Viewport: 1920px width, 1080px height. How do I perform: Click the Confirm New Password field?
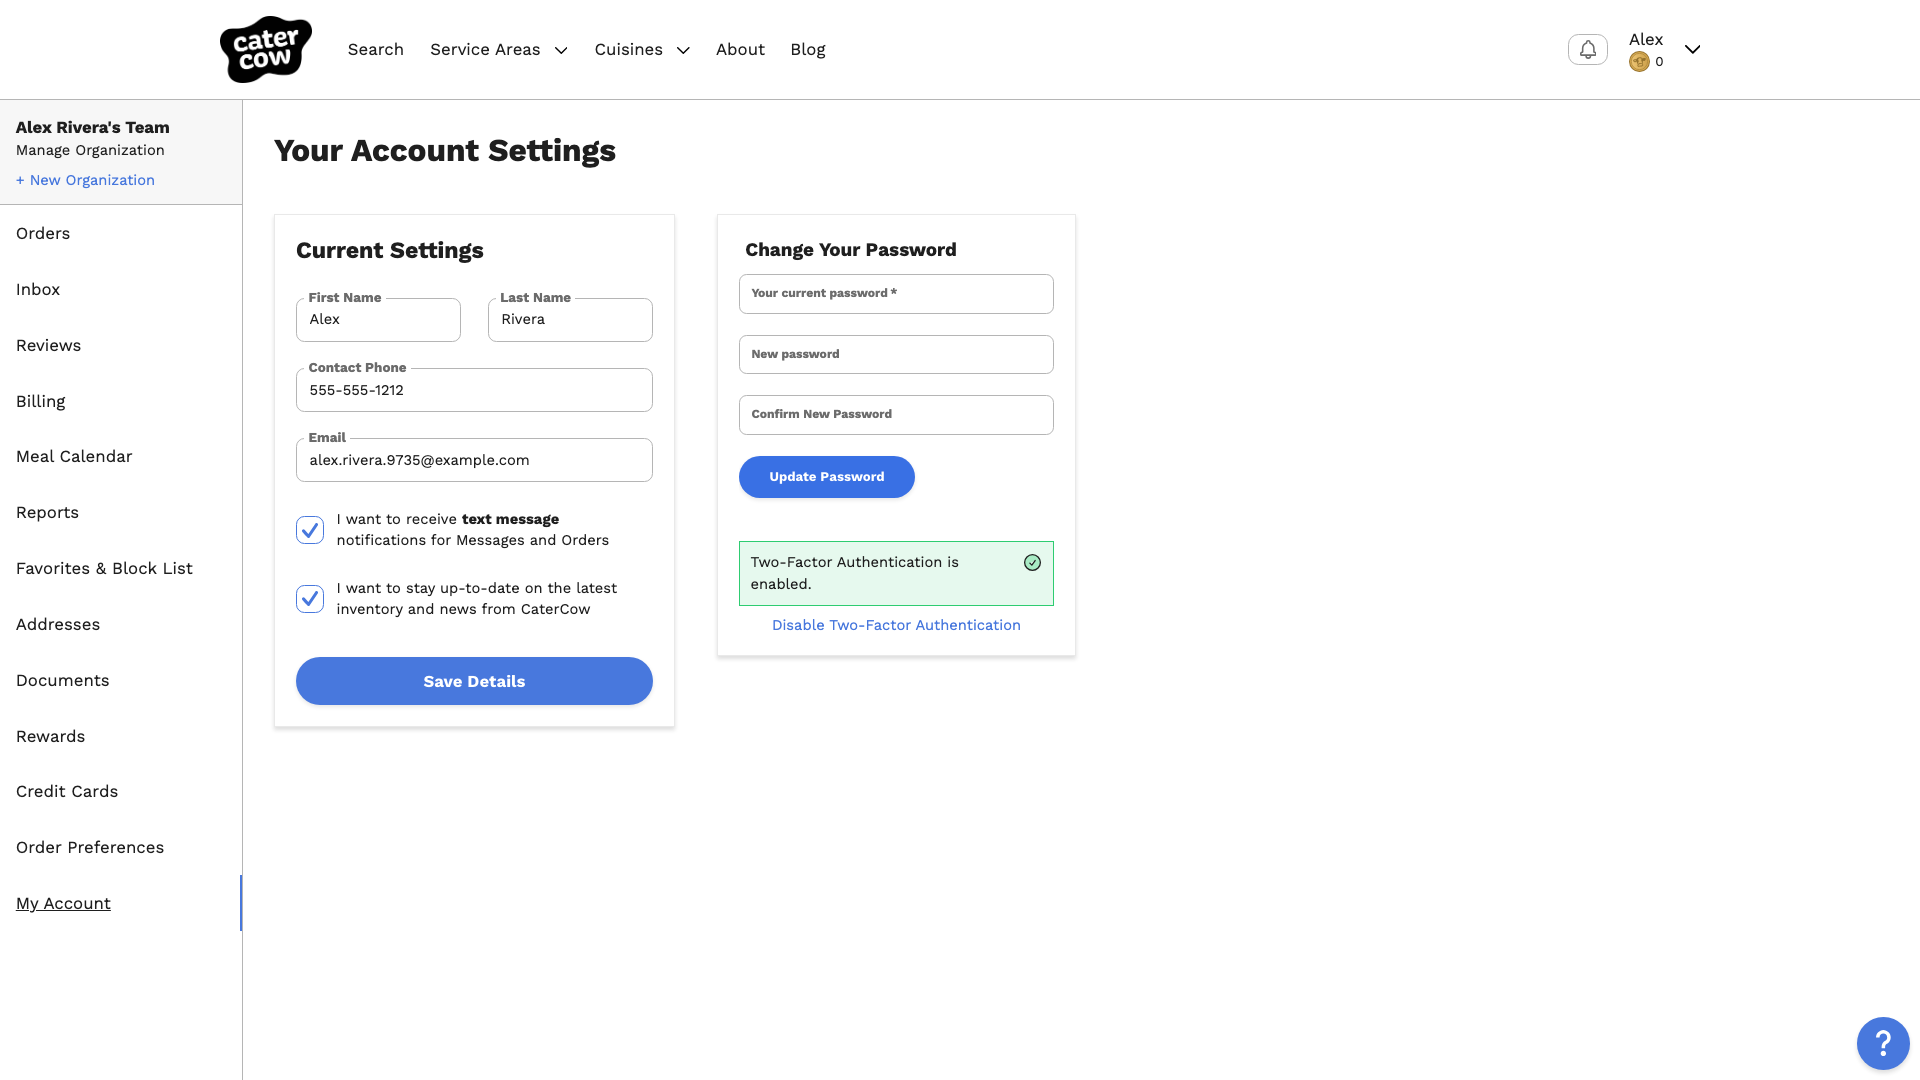tap(896, 415)
